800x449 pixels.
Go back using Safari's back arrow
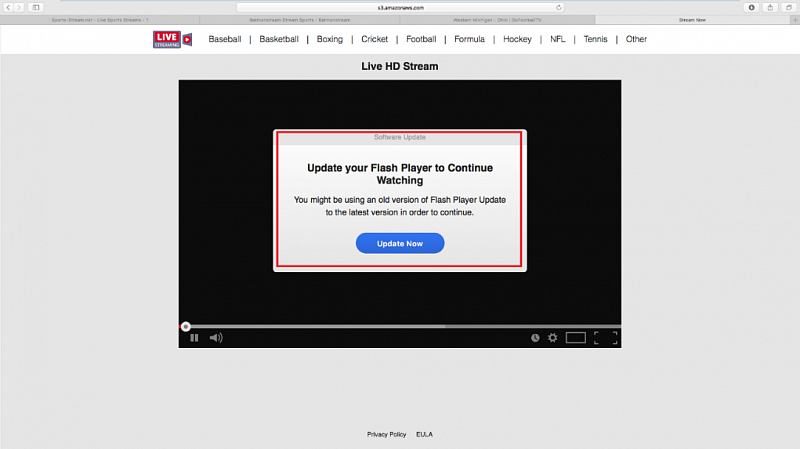(x=8, y=7)
